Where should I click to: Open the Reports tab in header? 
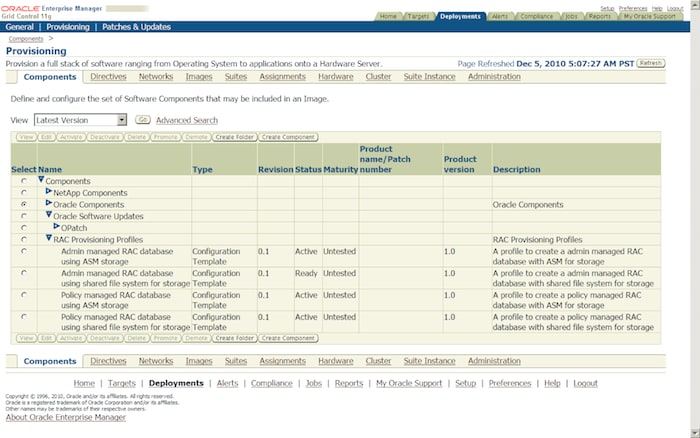(600, 17)
